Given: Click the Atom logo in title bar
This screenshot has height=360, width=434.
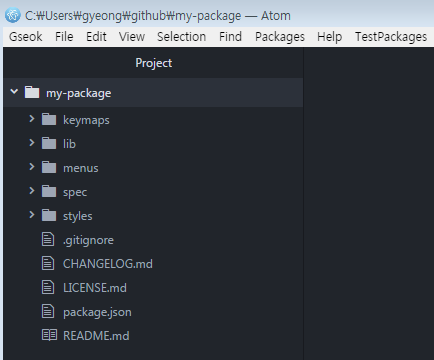Looking at the screenshot, I should pos(13,15).
